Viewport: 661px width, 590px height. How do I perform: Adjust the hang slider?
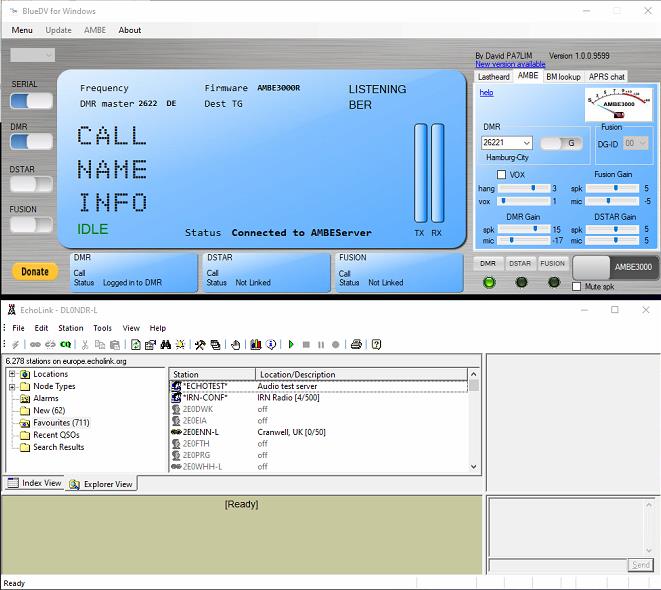pos(524,188)
